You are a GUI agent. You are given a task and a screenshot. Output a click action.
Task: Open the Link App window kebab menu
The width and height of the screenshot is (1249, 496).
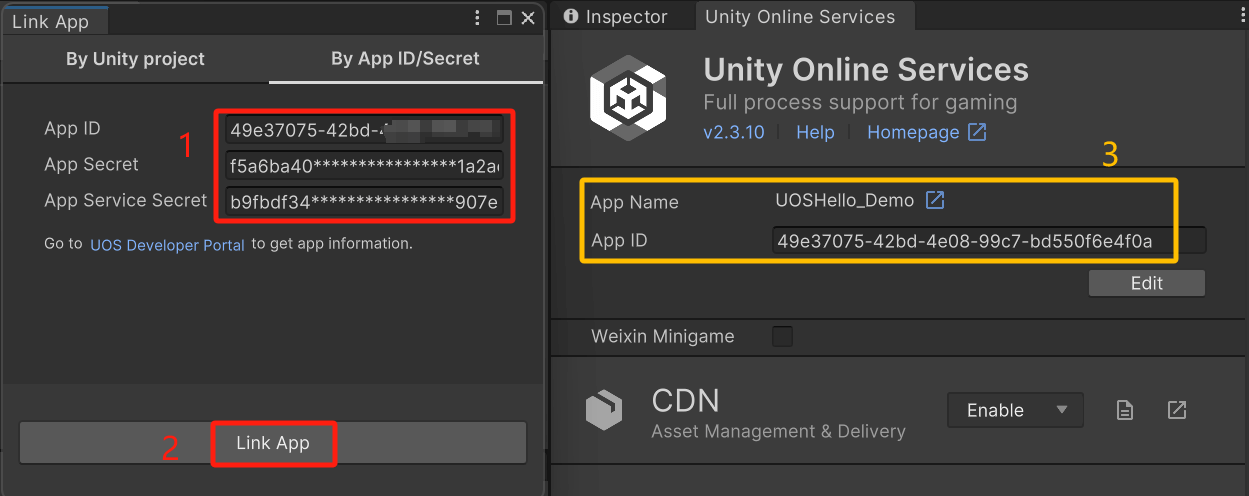[x=478, y=18]
